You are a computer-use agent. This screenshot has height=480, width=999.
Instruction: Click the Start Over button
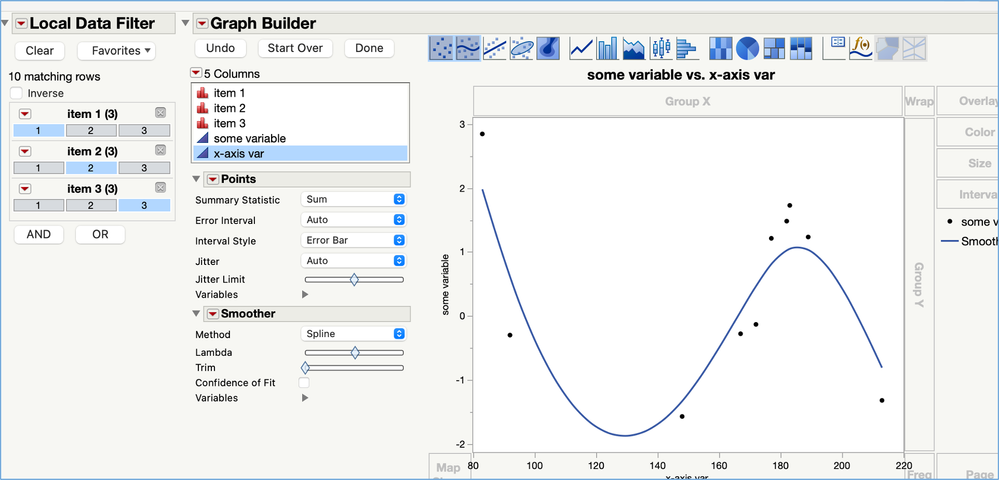pyautogui.click(x=295, y=48)
